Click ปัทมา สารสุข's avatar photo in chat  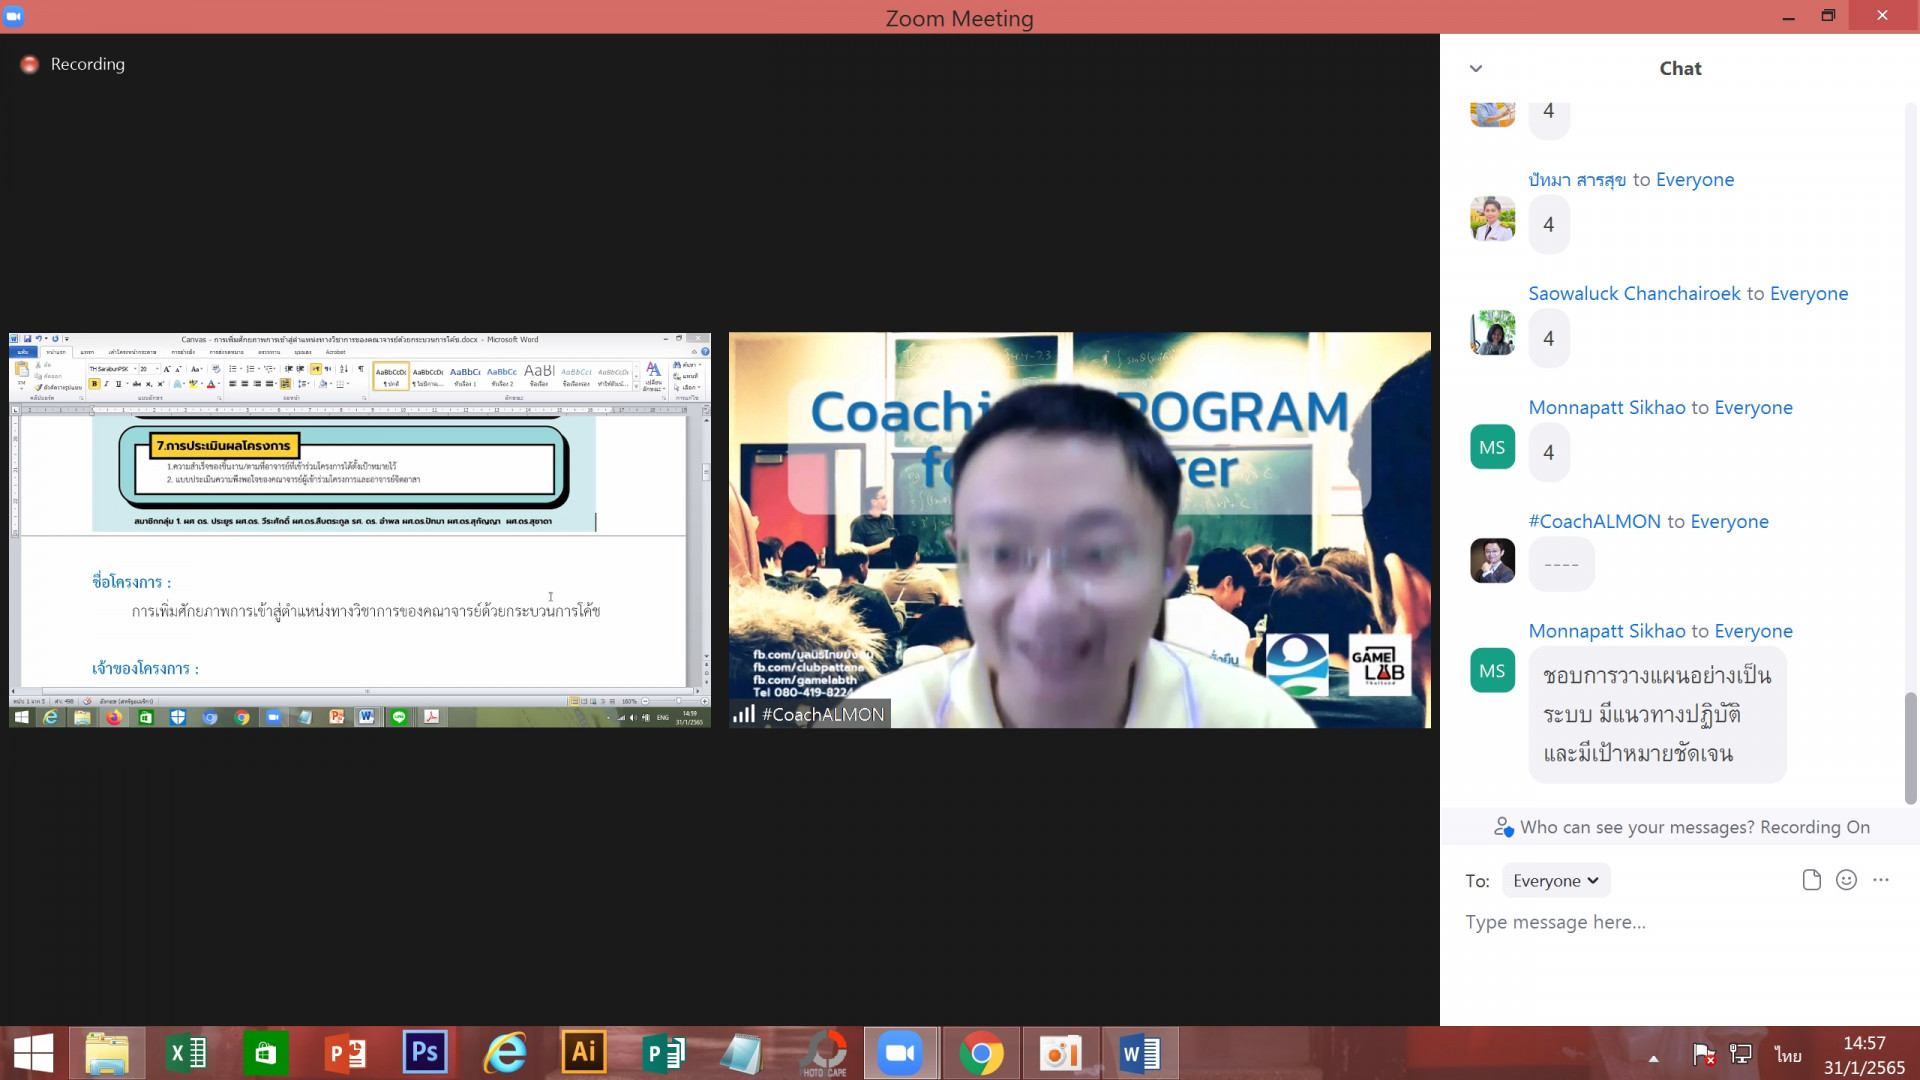pyautogui.click(x=1492, y=219)
